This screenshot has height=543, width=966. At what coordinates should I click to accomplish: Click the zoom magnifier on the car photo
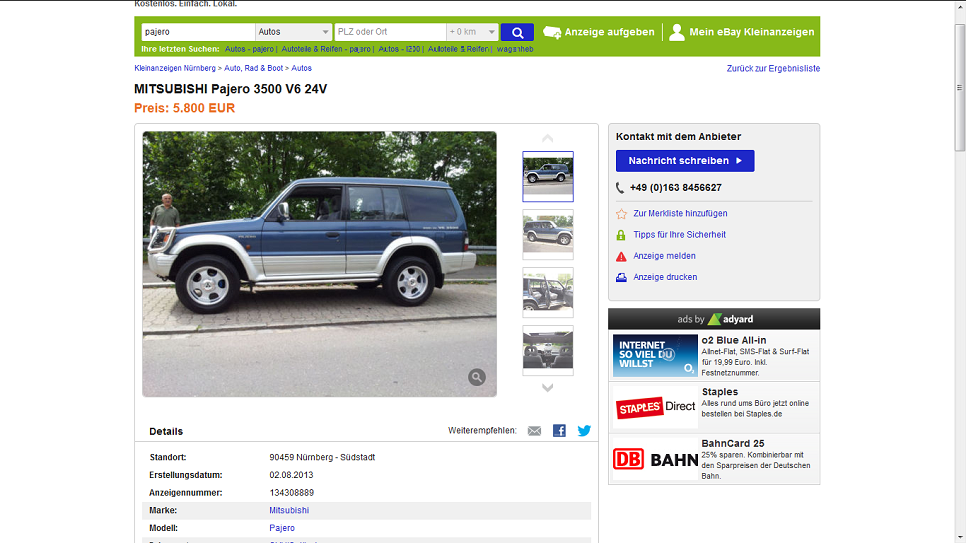pos(476,377)
